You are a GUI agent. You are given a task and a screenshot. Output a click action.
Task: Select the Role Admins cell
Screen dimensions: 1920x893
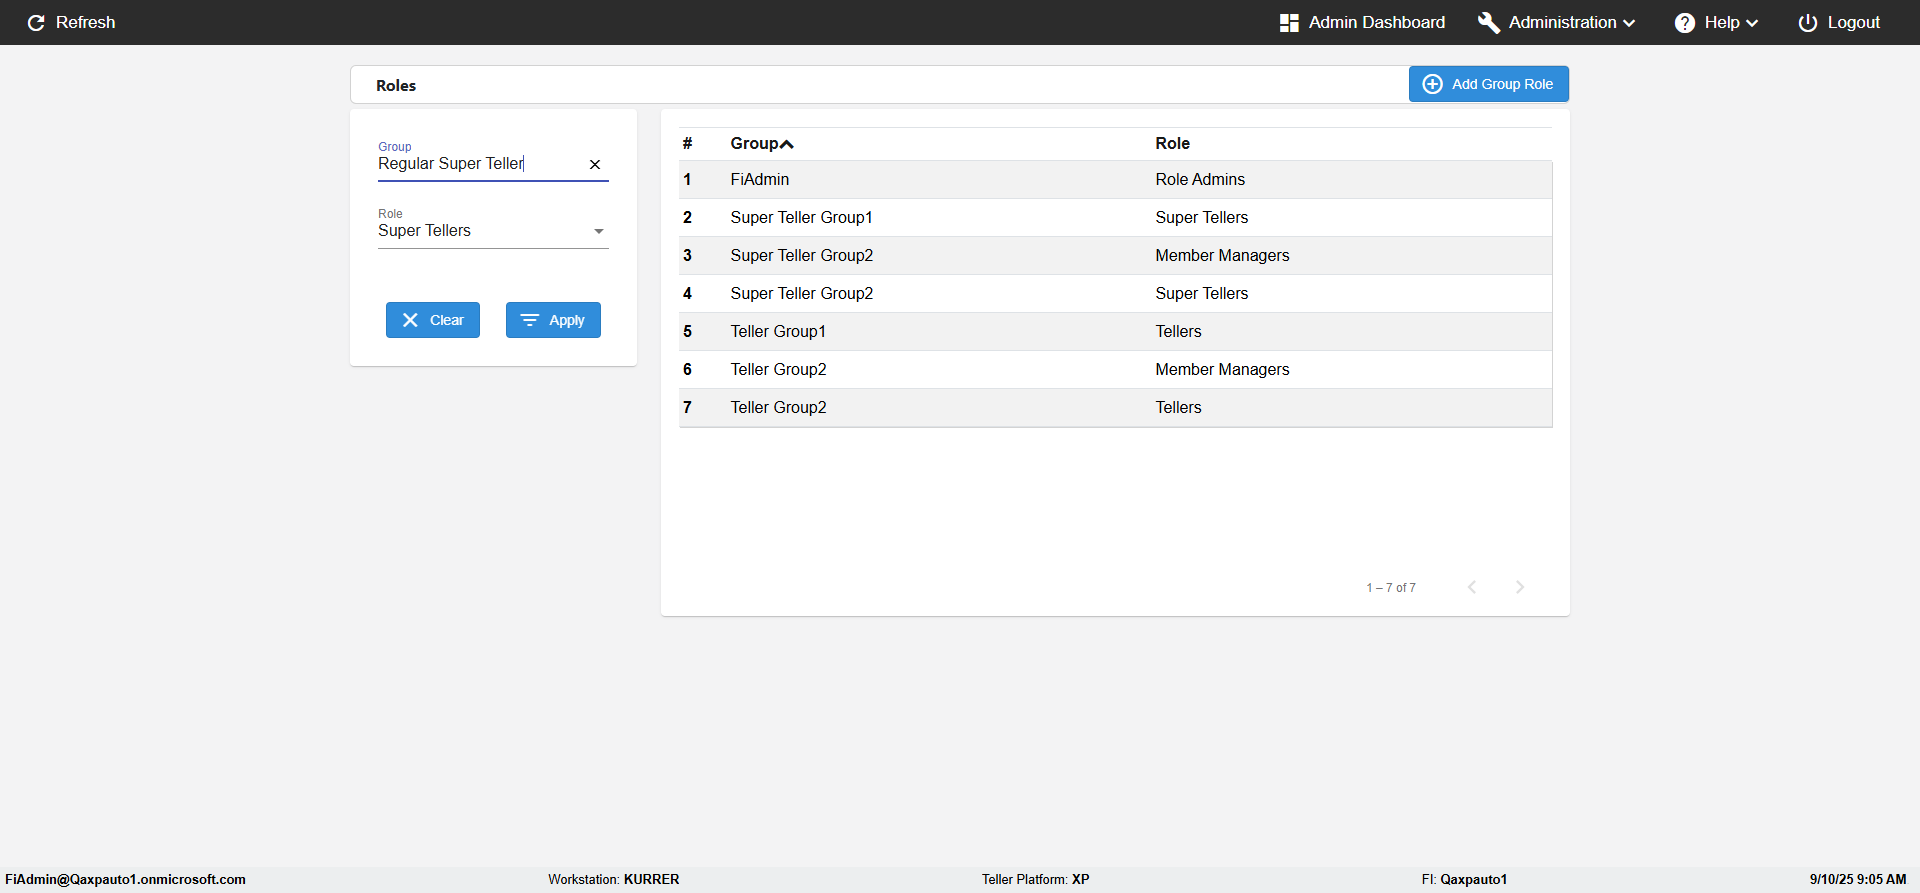pos(1200,179)
